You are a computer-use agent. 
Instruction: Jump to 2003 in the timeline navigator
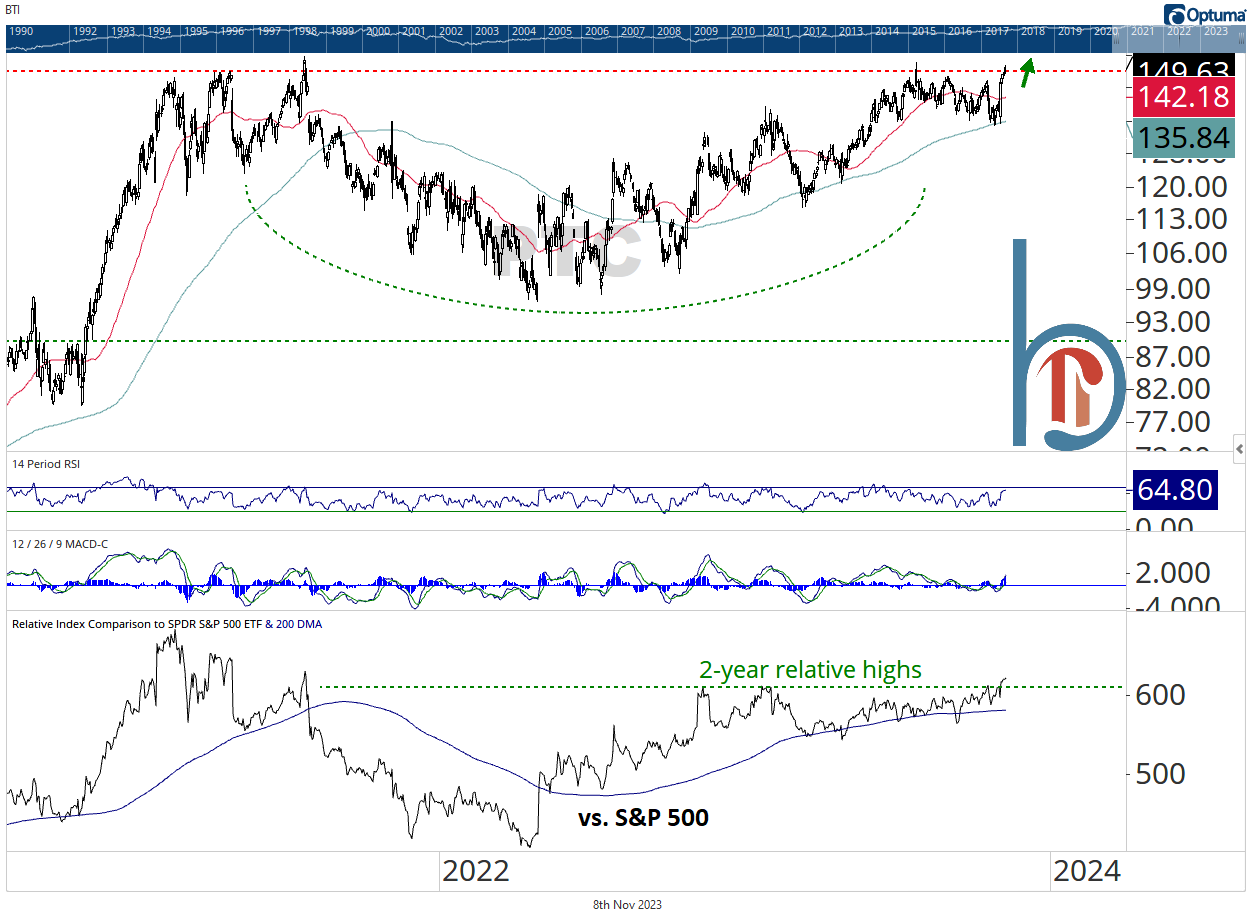click(x=487, y=32)
